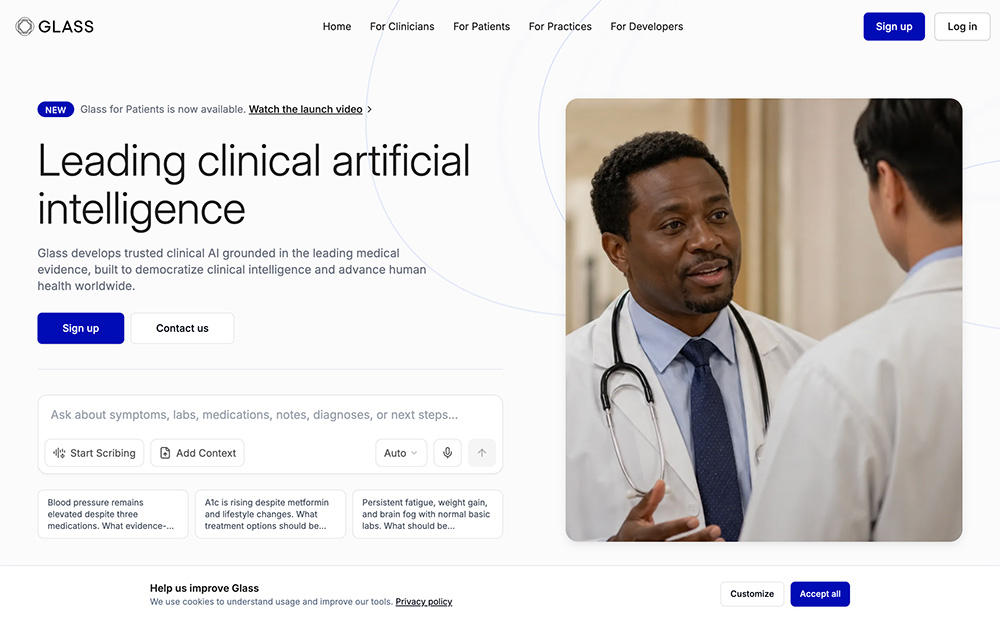Select the Blood pressure remains elevated prompt
This screenshot has height=623, width=1000.
point(113,514)
